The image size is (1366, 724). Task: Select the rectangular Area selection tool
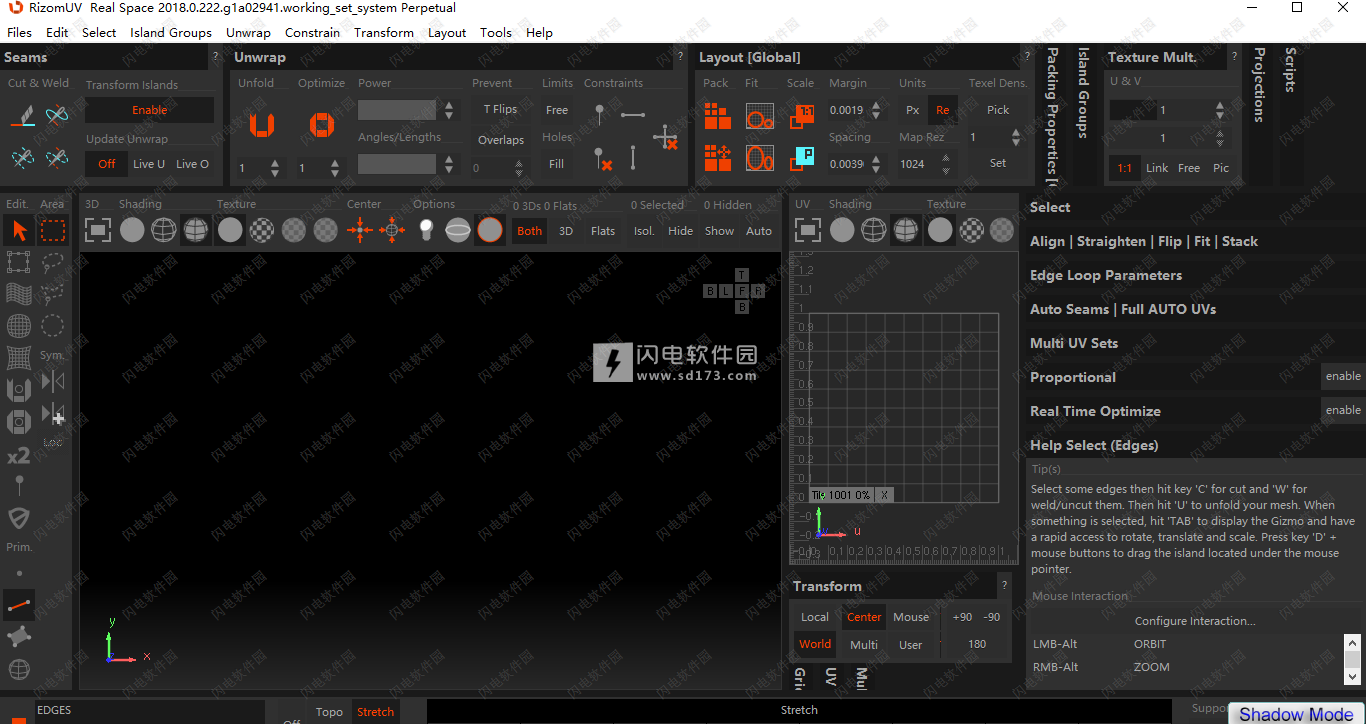click(x=53, y=231)
